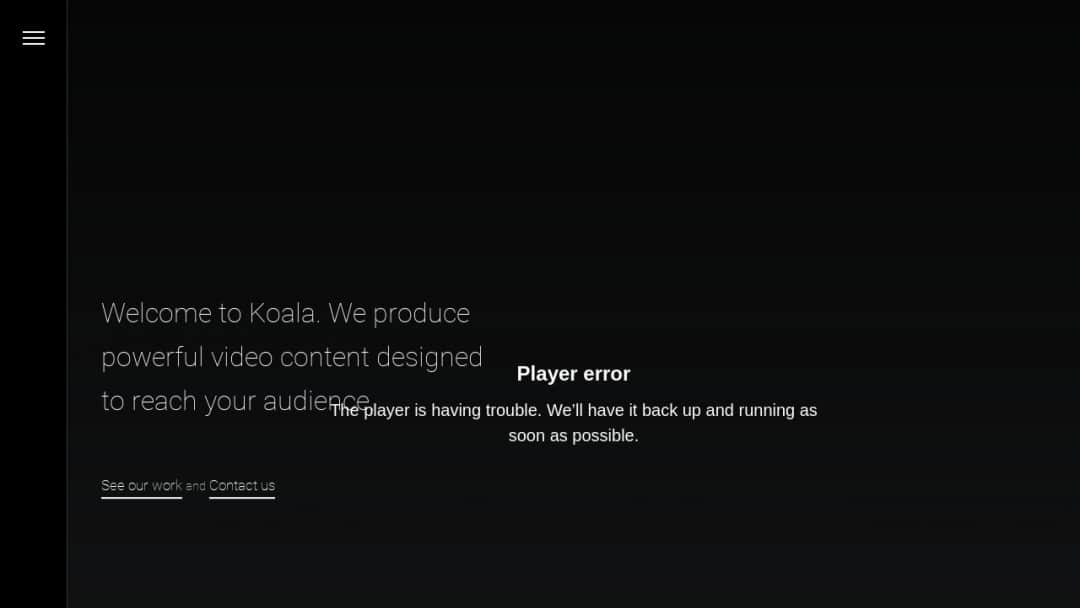Click the word 'and' between the footer links
The height and width of the screenshot is (608, 1080).
click(x=195, y=486)
